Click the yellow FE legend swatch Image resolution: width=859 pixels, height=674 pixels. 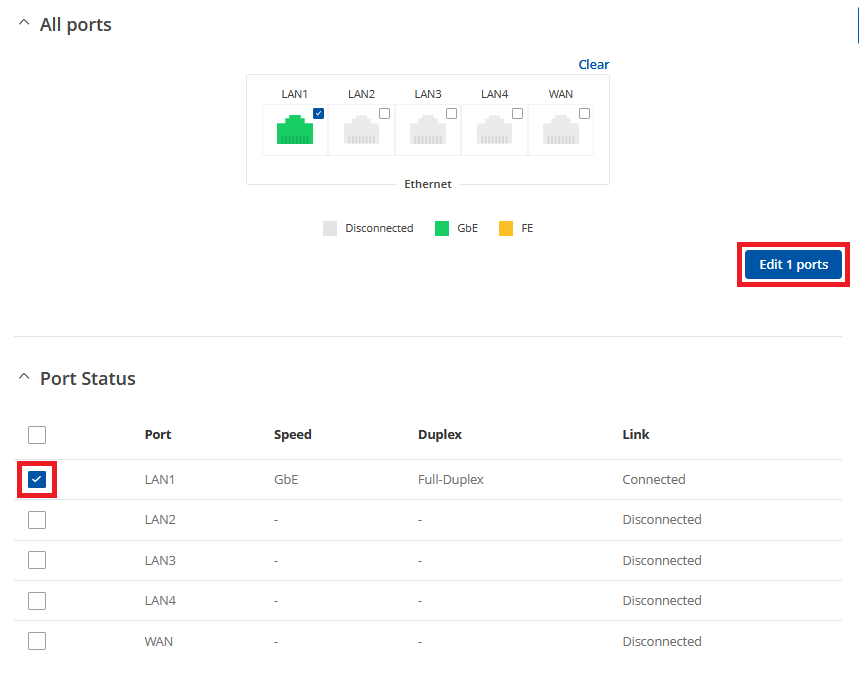(506, 228)
